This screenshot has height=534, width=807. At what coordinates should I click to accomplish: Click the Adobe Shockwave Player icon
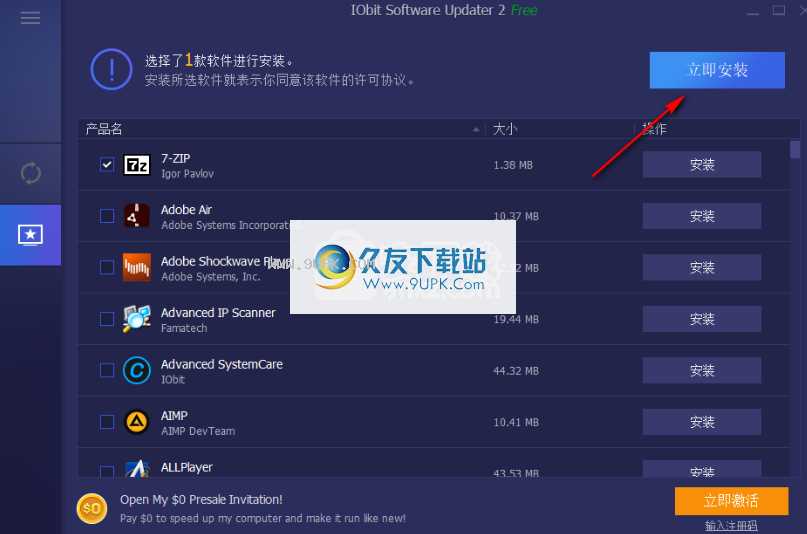point(137,268)
